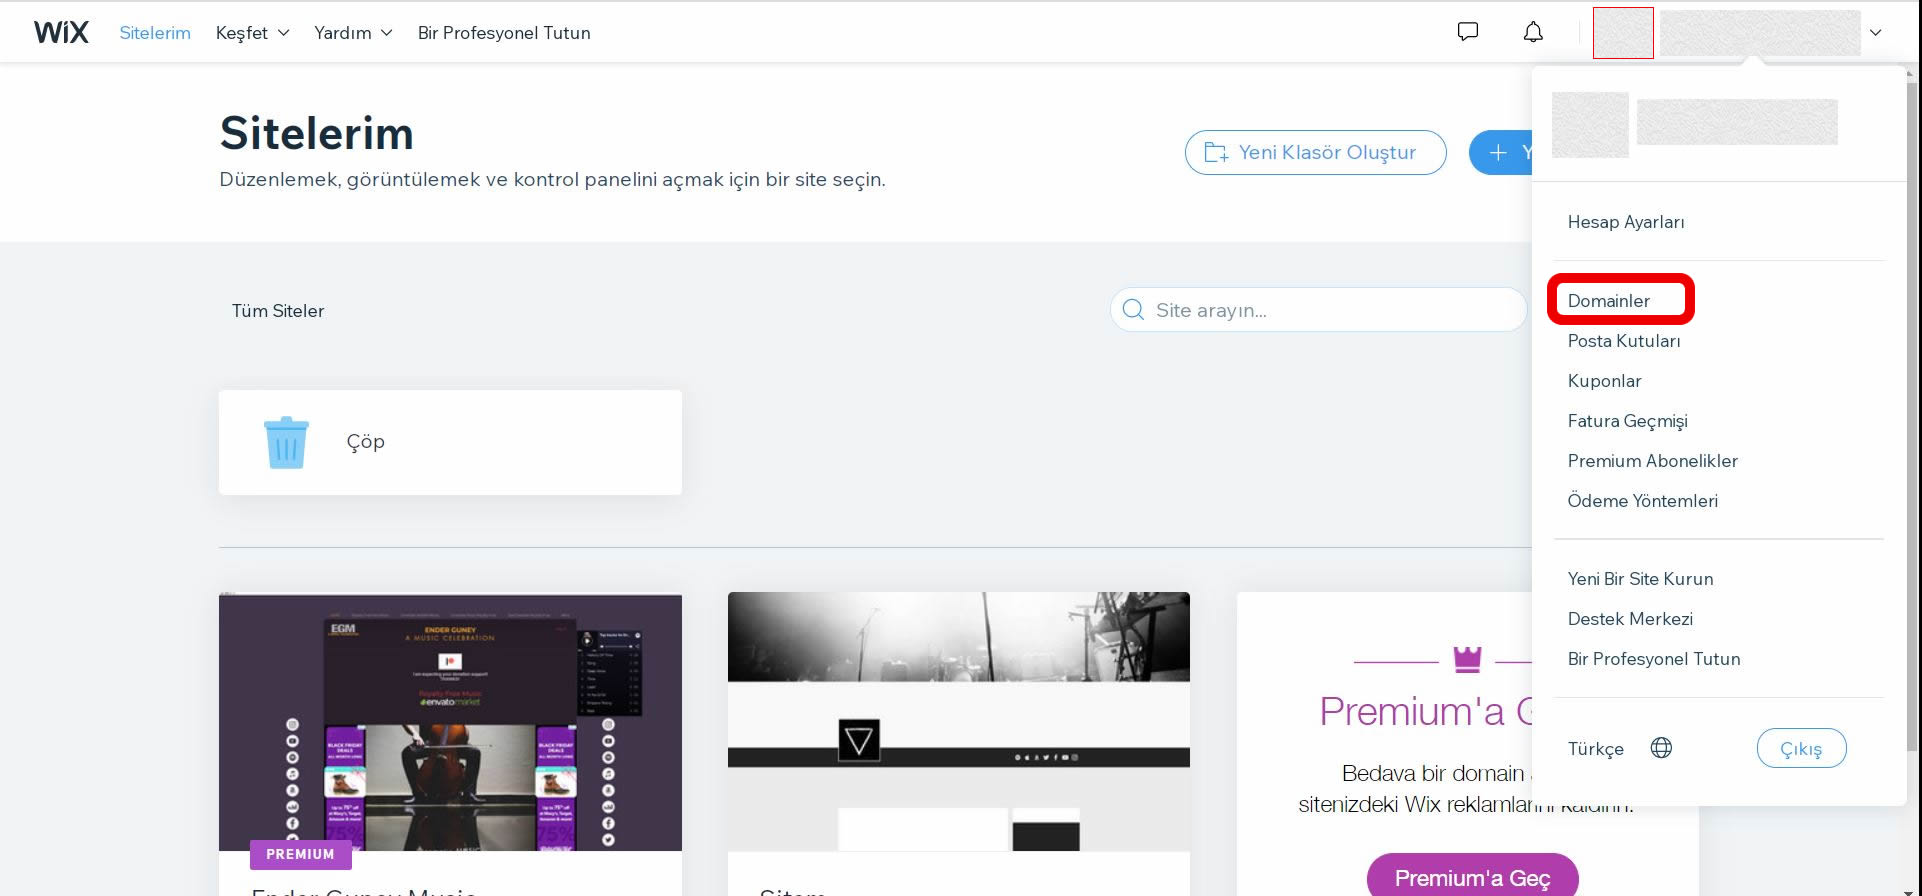Open Hesap Ayarları from account menu
1922x896 pixels.
(x=1625, y=222)
